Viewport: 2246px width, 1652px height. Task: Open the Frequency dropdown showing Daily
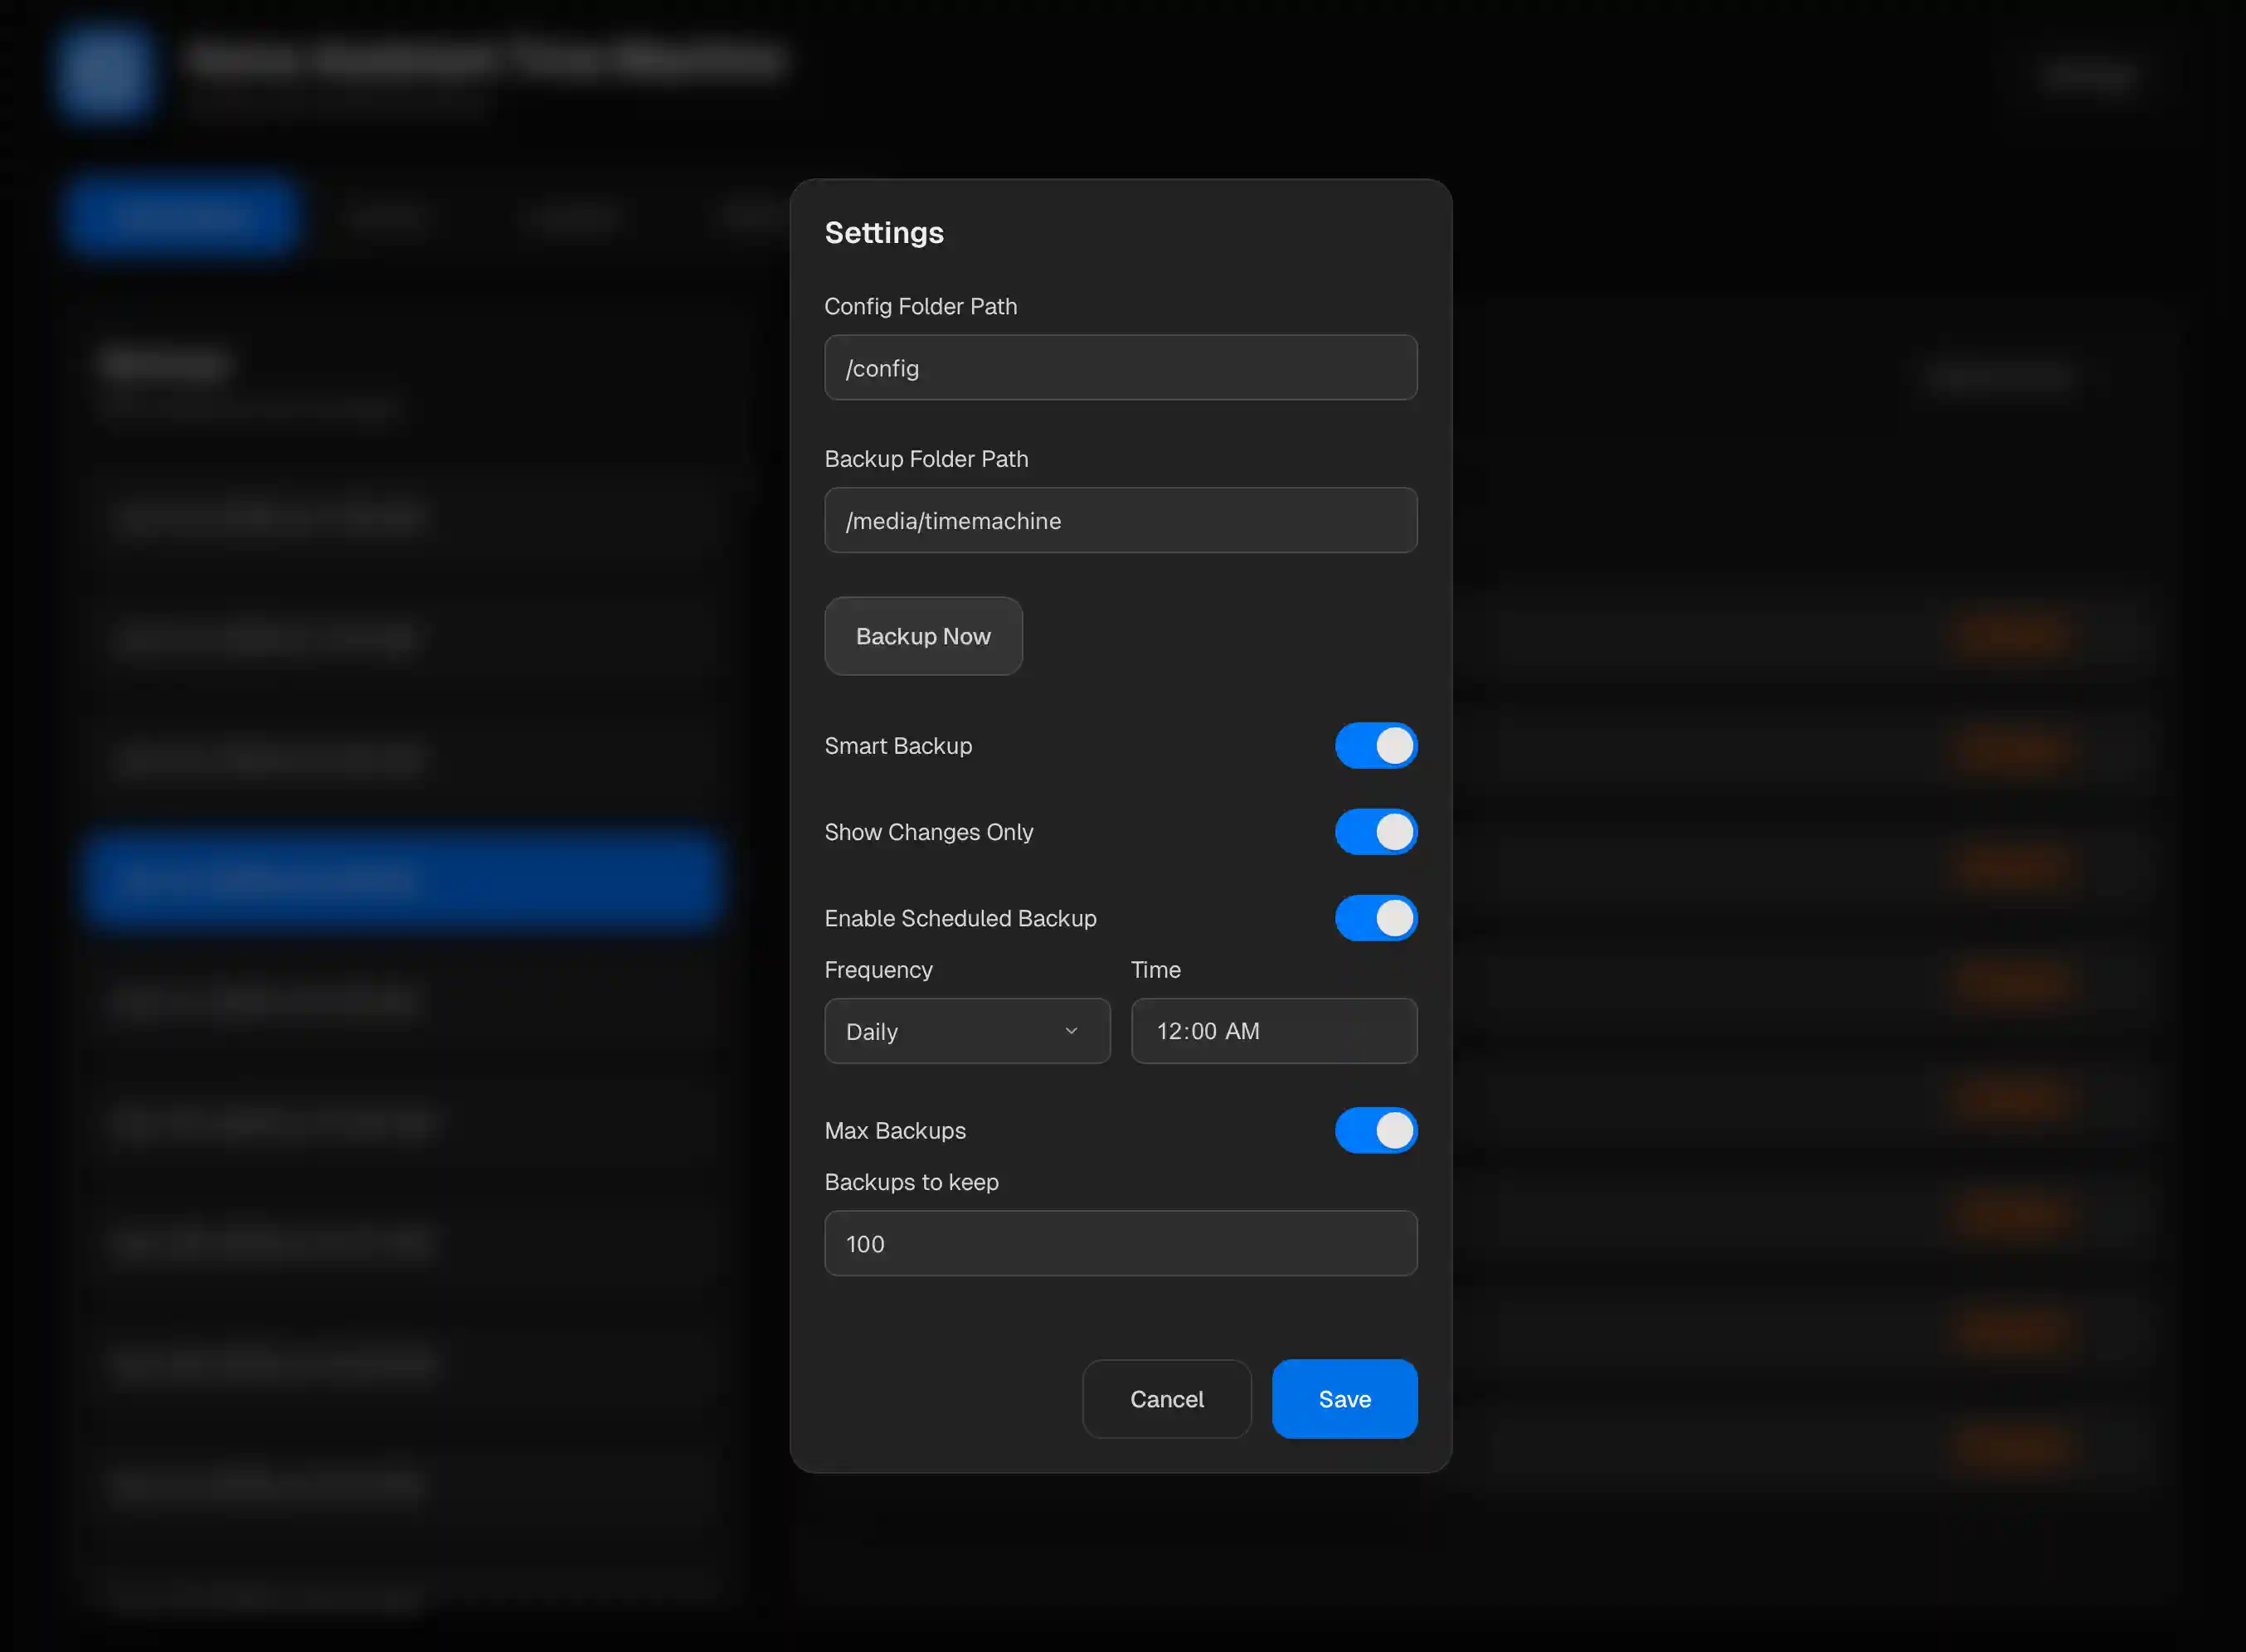[967, 1031]
